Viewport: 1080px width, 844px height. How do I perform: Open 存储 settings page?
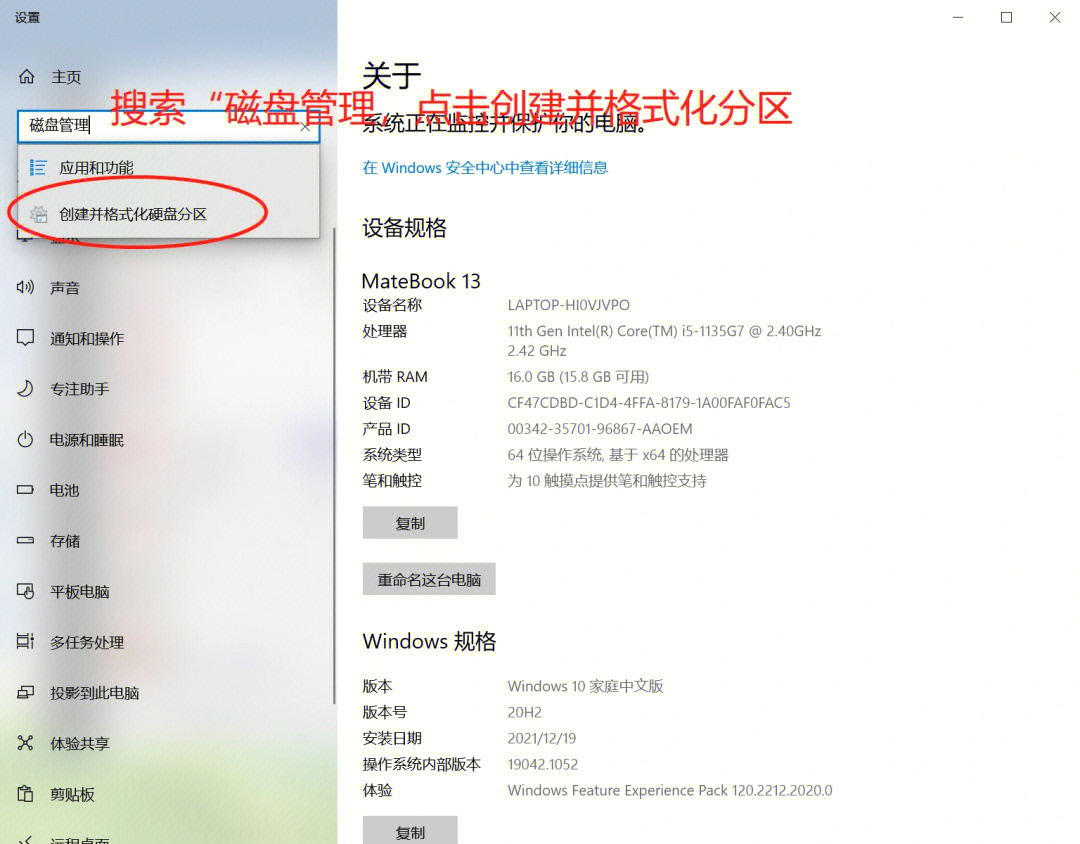65,541
